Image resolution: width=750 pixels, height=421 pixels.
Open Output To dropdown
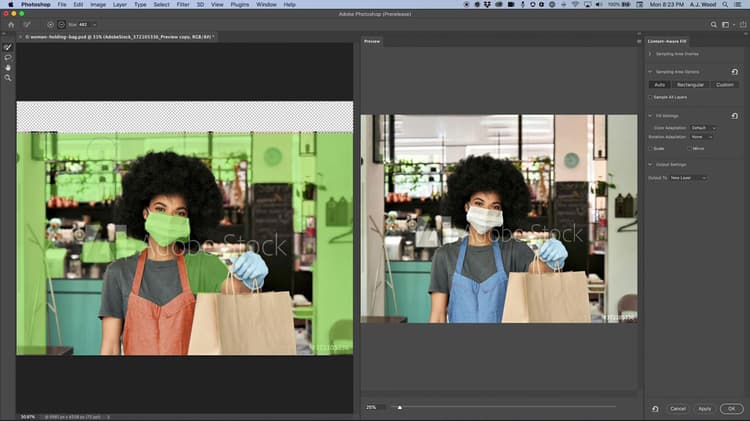[x=688, y=178]
